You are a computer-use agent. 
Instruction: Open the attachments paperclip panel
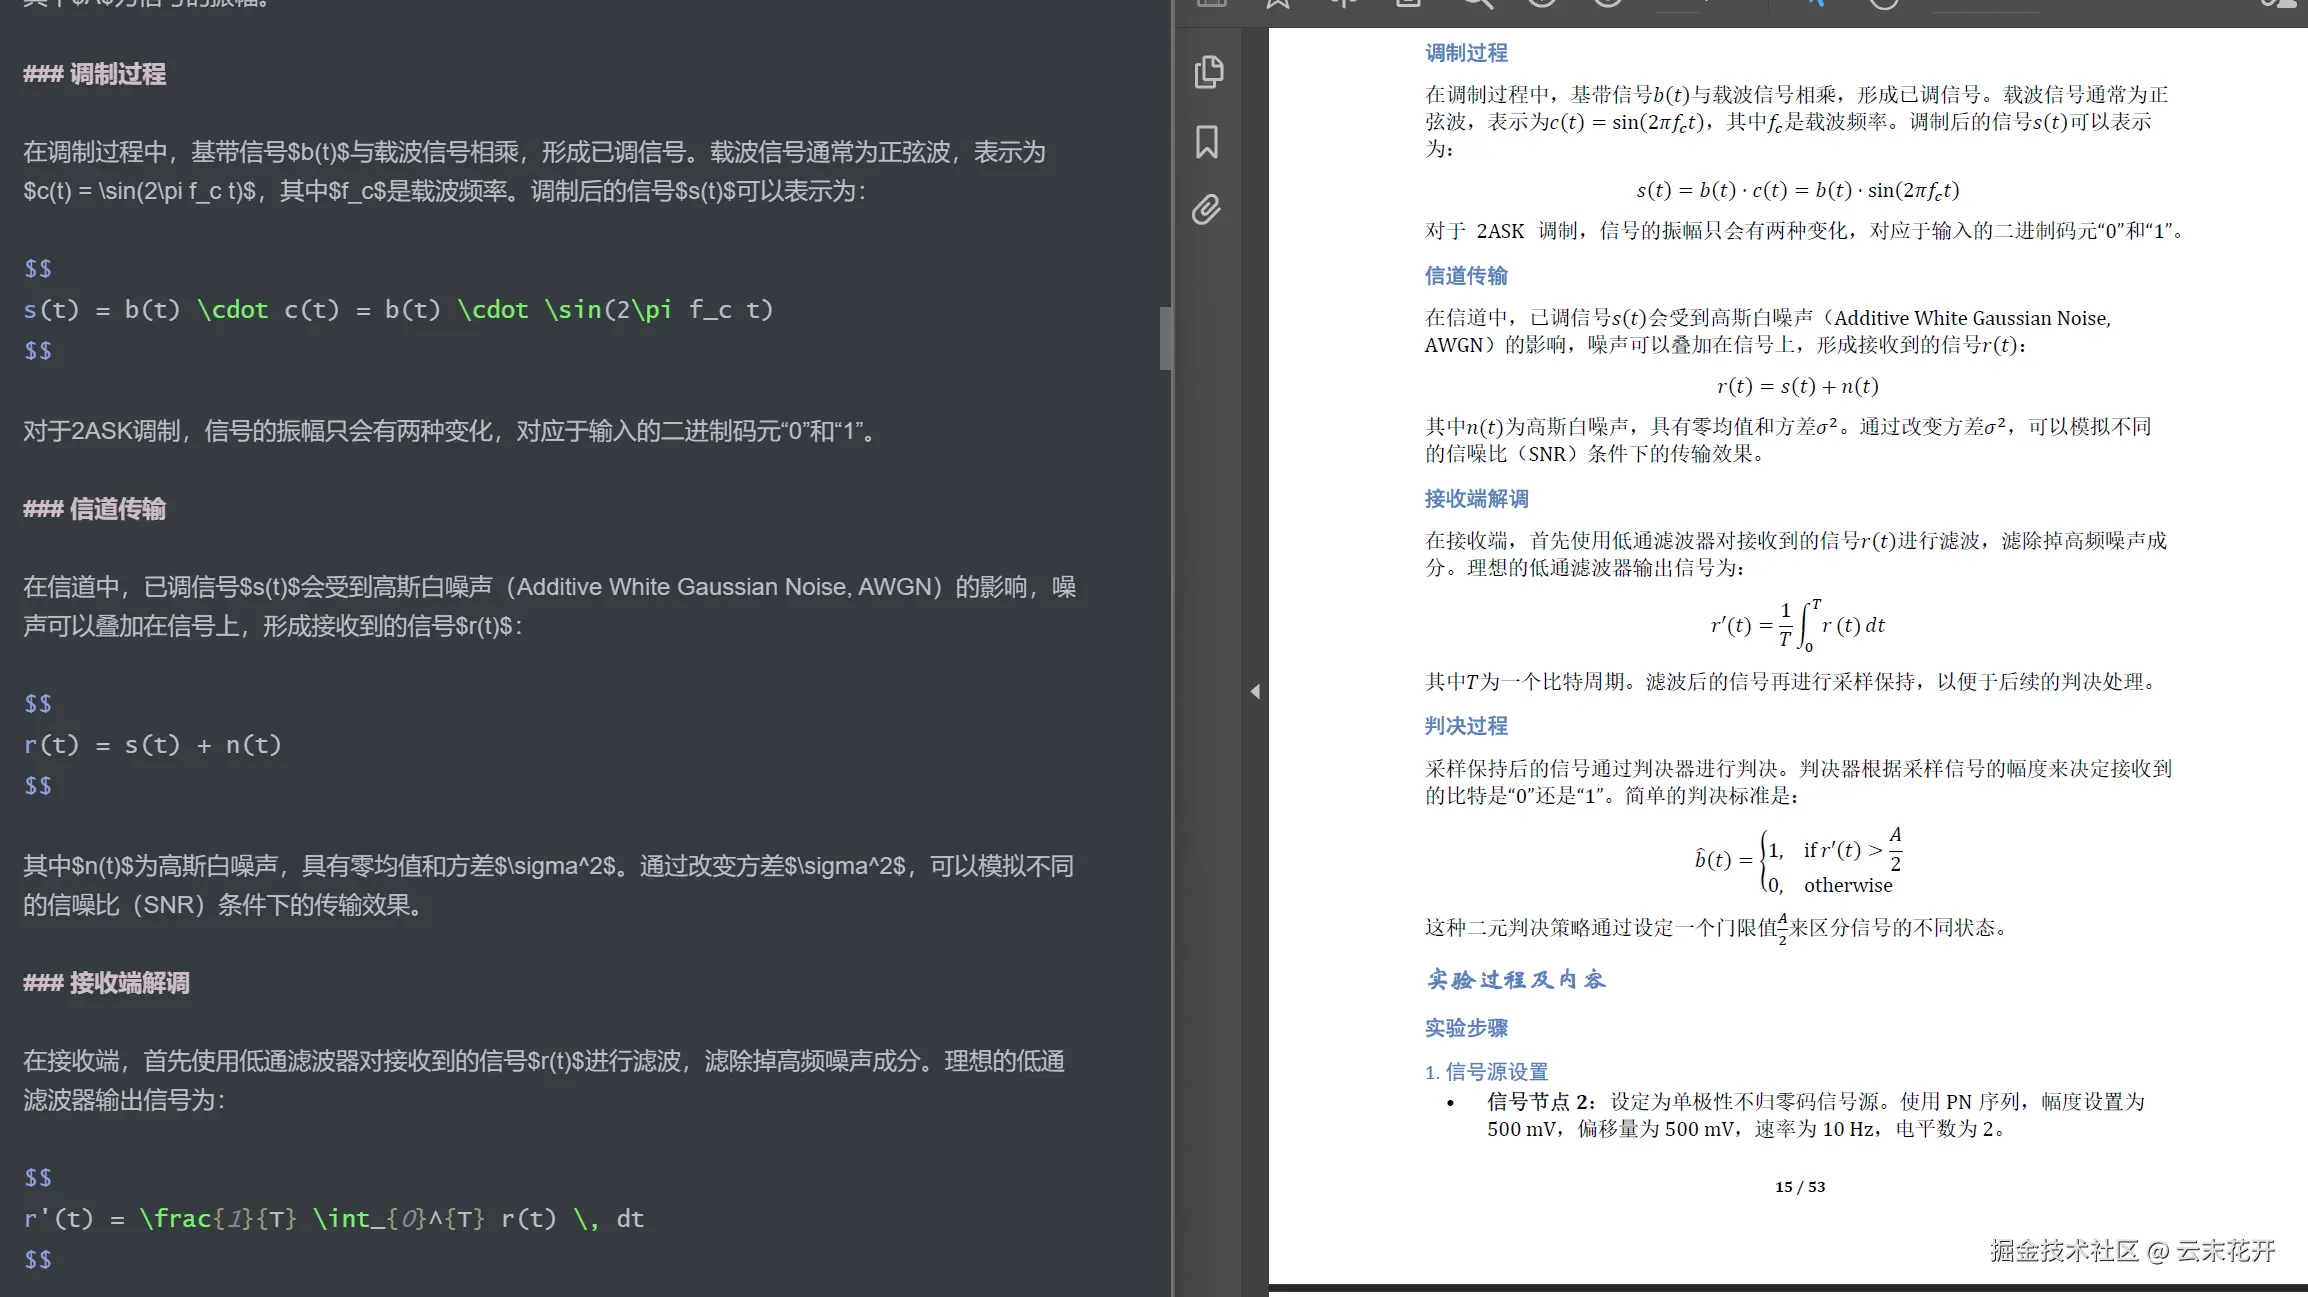coord(1206,210)
